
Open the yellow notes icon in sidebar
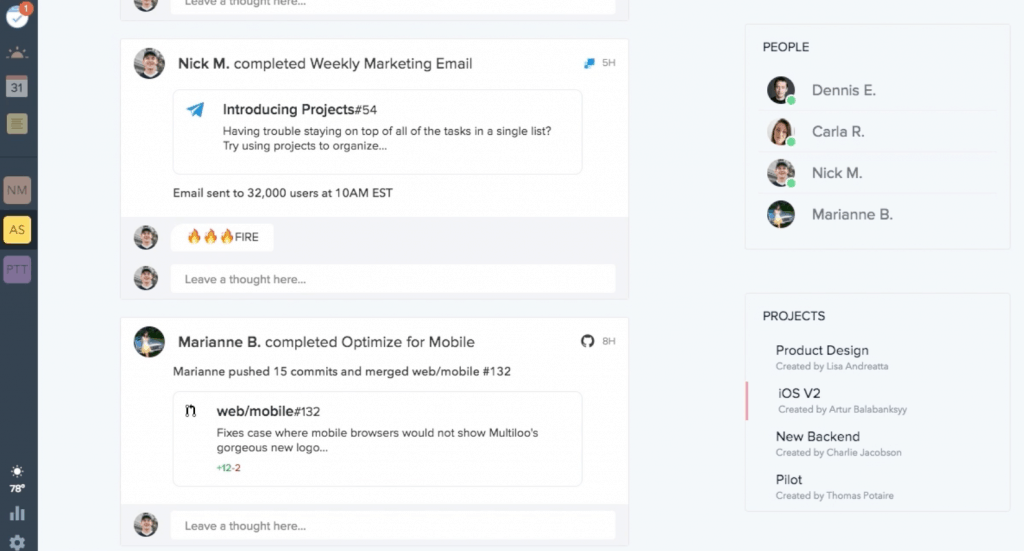tap(17, 123)
